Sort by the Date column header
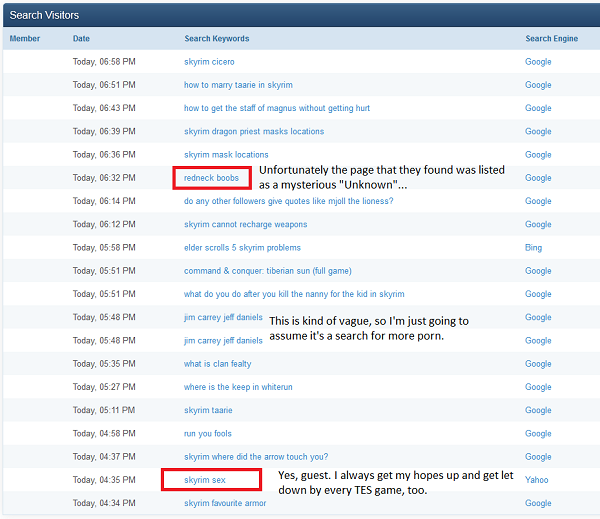The width and height of the screenshot is (600, 519). (x=81, y=39)
